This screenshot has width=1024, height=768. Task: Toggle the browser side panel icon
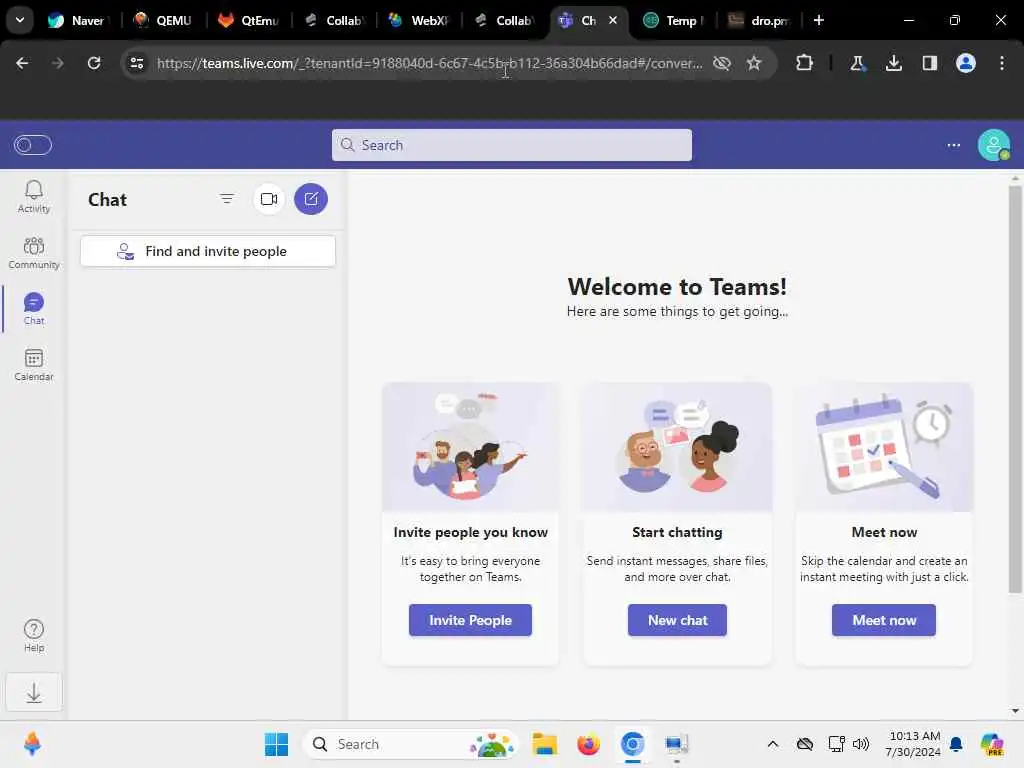coord(929,63)
